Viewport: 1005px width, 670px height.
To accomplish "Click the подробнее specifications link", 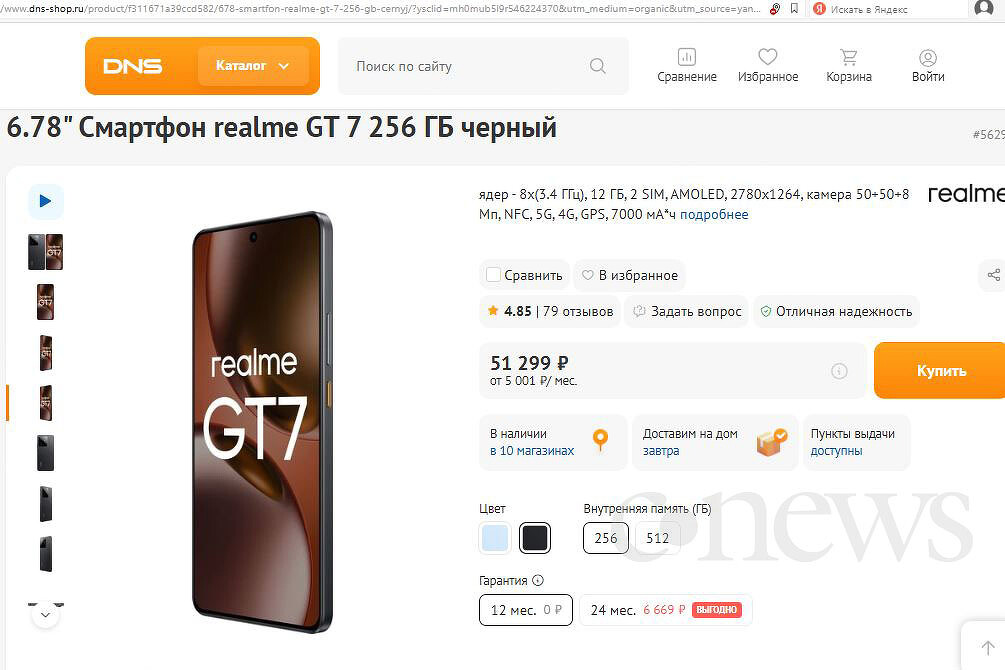I will (x=714, y=214).
